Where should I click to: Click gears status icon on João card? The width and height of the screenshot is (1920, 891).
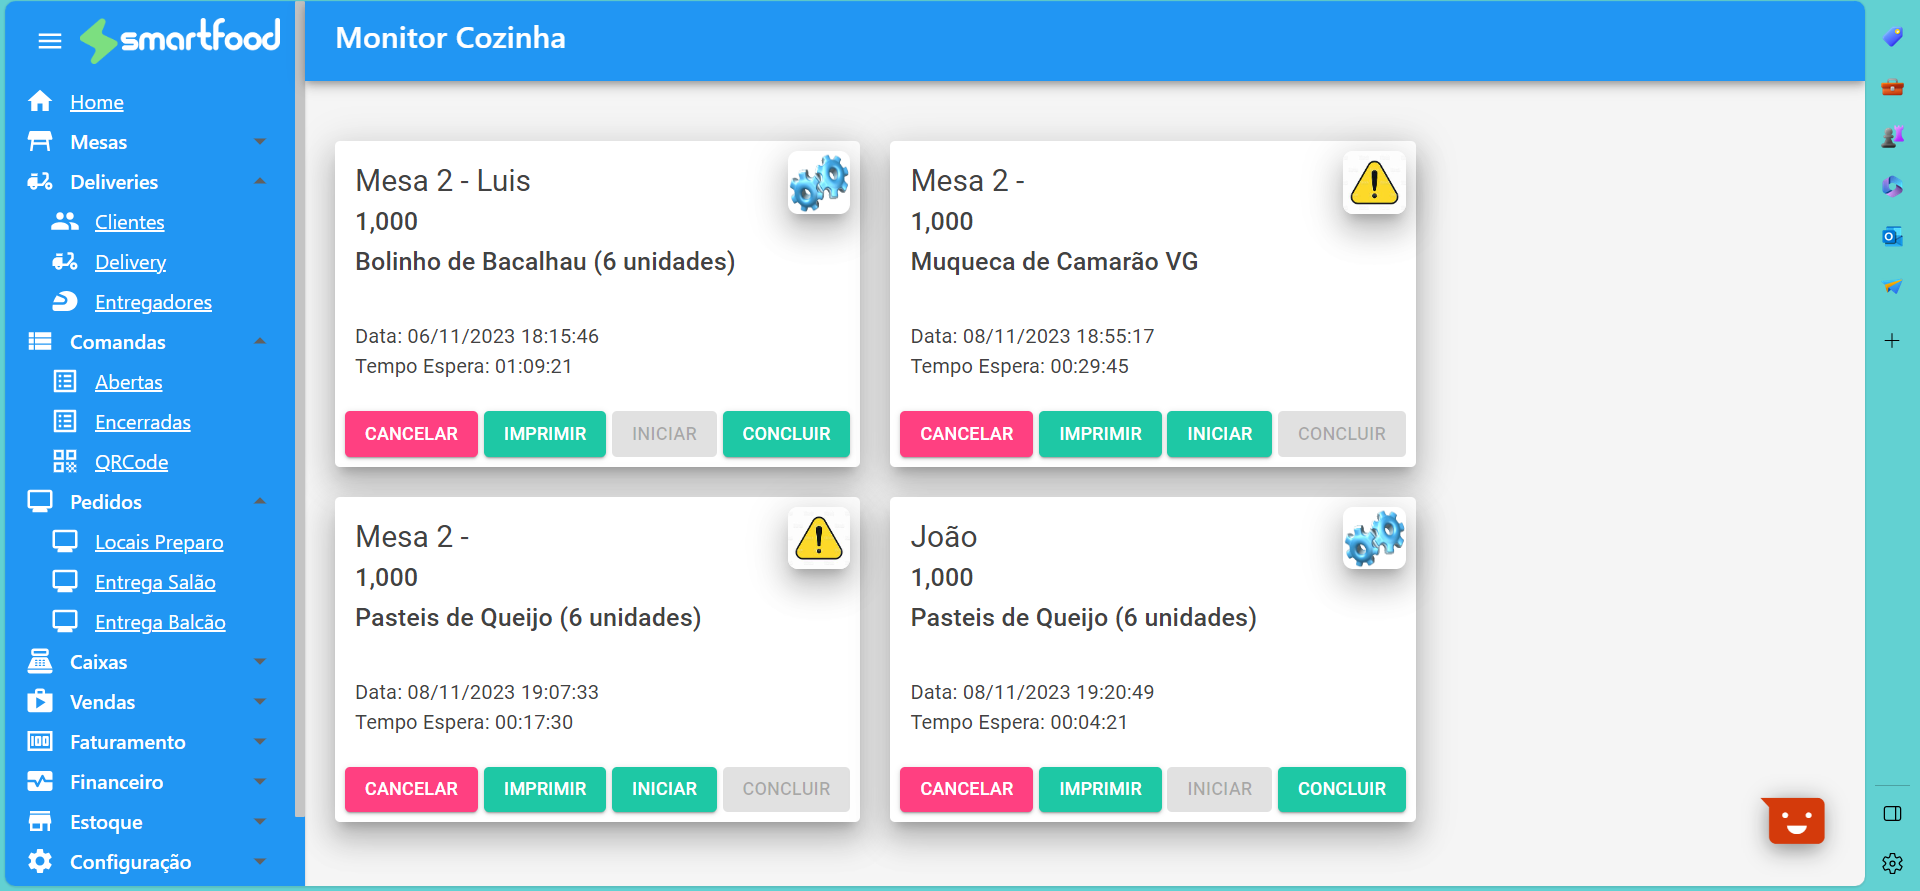pyautogui.click(x=1373, y=539)
